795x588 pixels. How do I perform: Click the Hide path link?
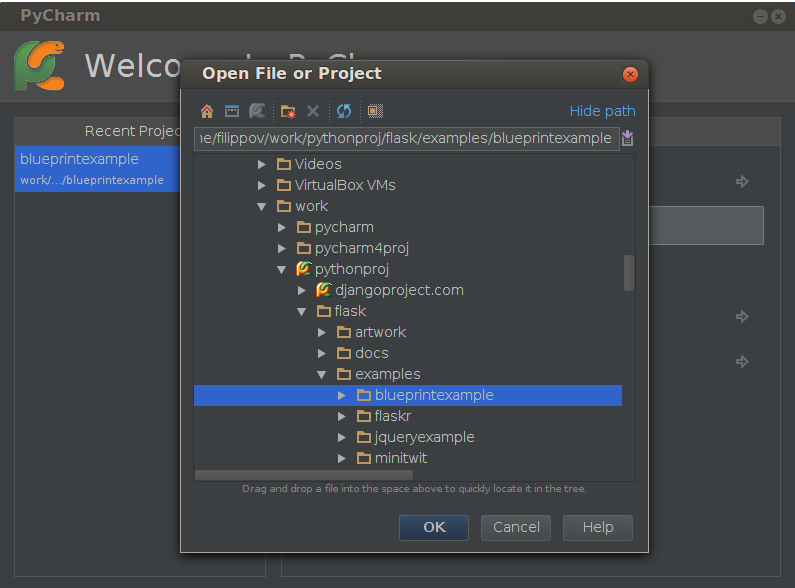point(602,111)
